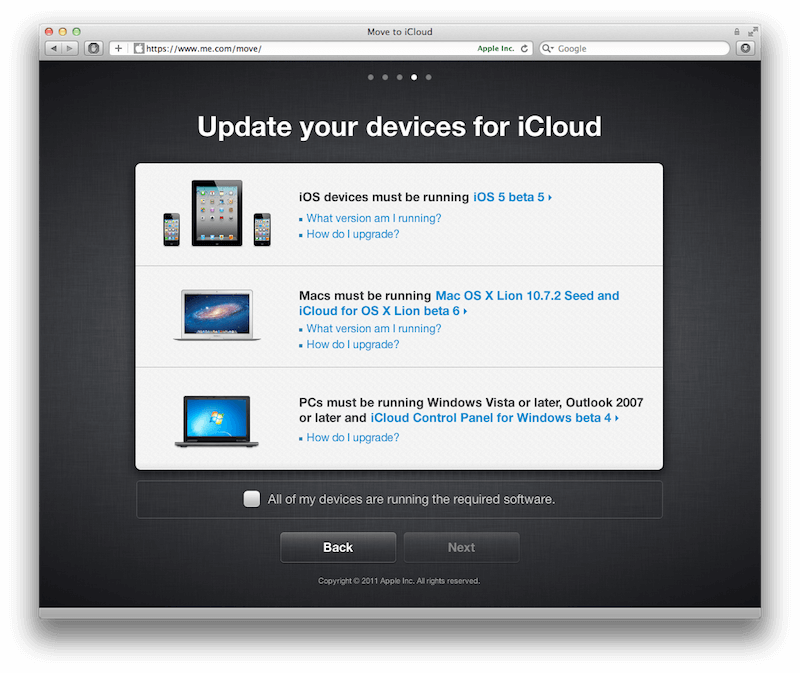This screenshot has height=673, width=800.
Task: Click the 'Update your devices for iCloud' heading
Action: coord(399,127)
